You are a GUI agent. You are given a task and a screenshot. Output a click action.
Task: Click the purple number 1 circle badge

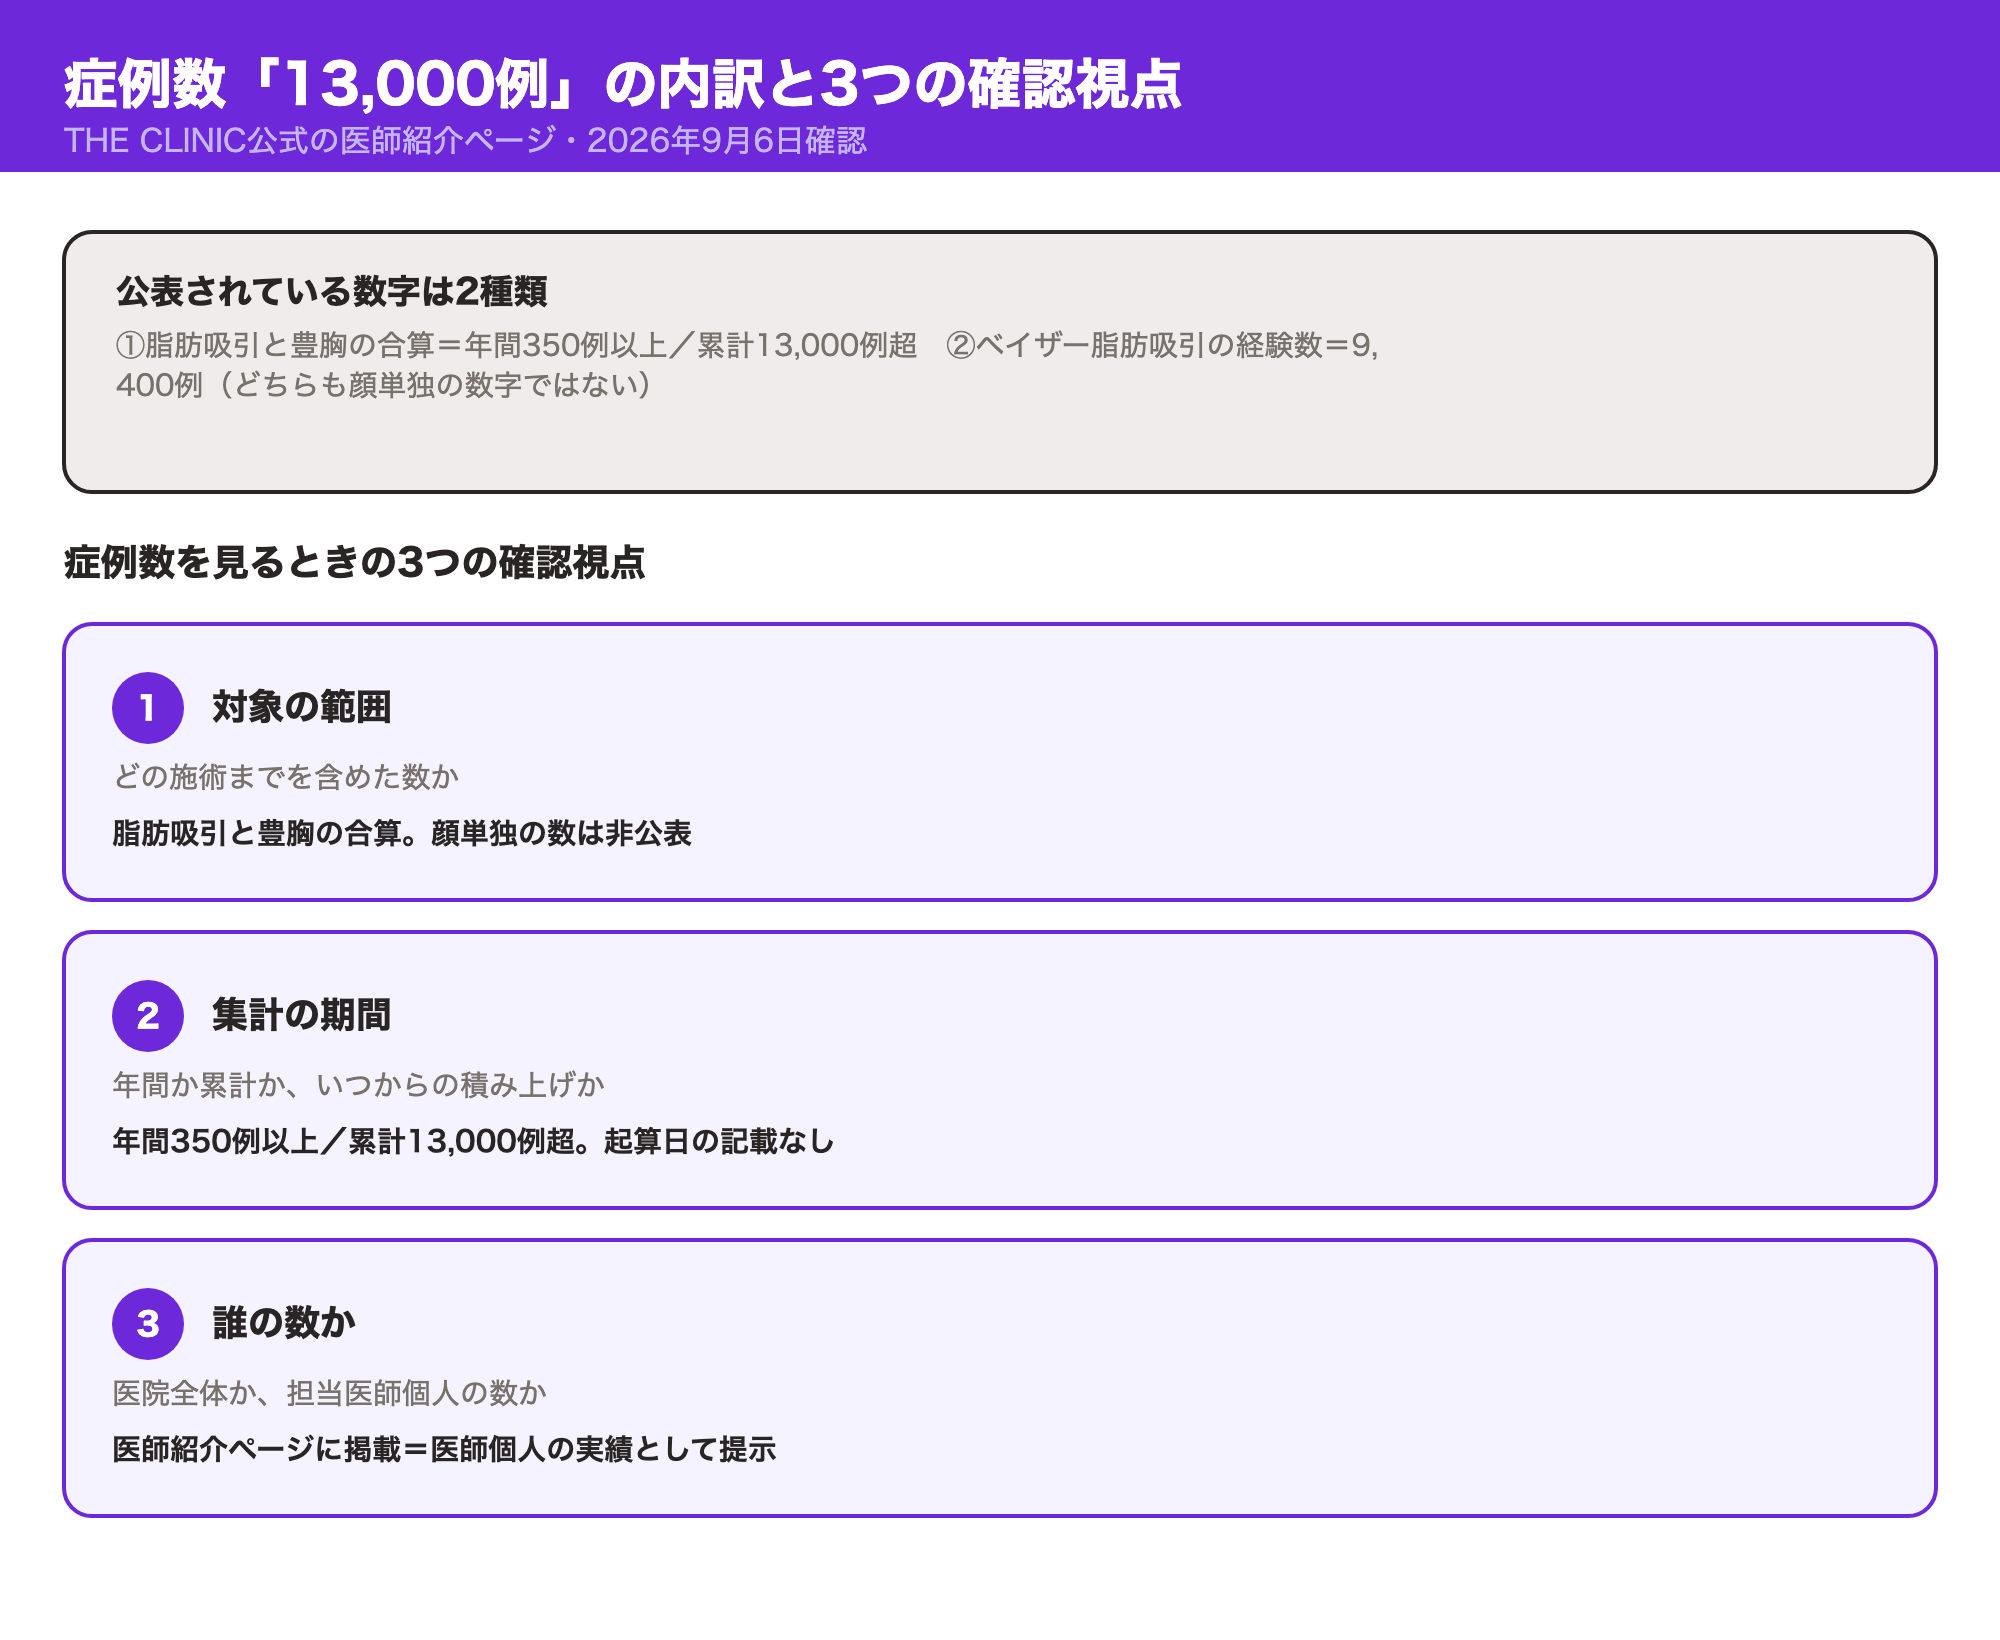[148, 708]
